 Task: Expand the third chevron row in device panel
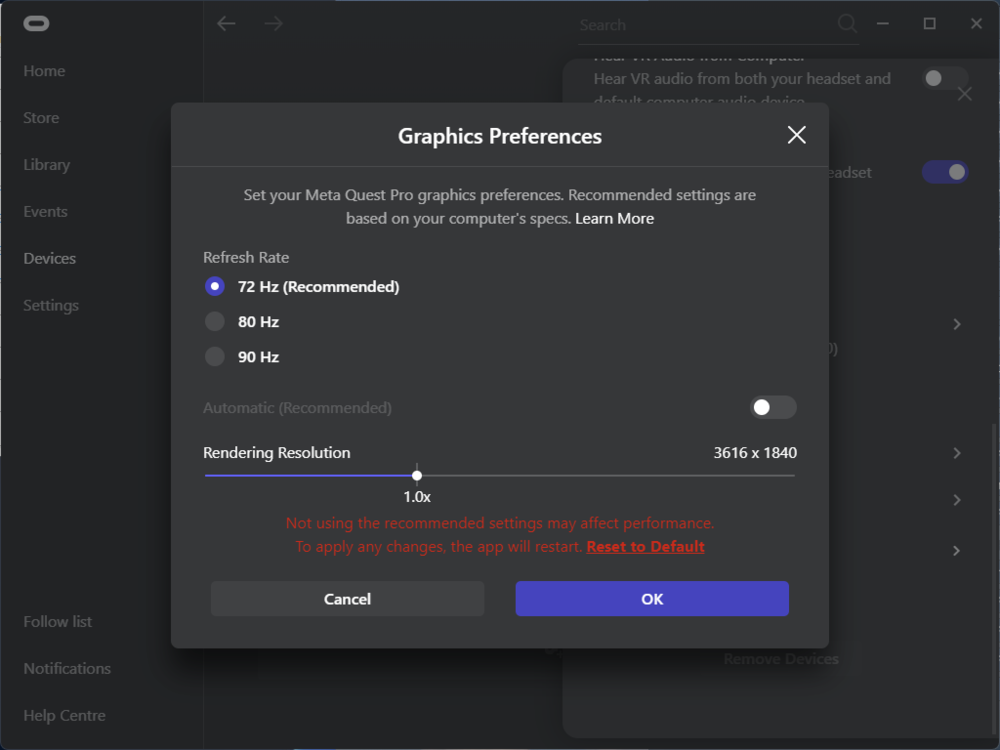pos(957,500)
